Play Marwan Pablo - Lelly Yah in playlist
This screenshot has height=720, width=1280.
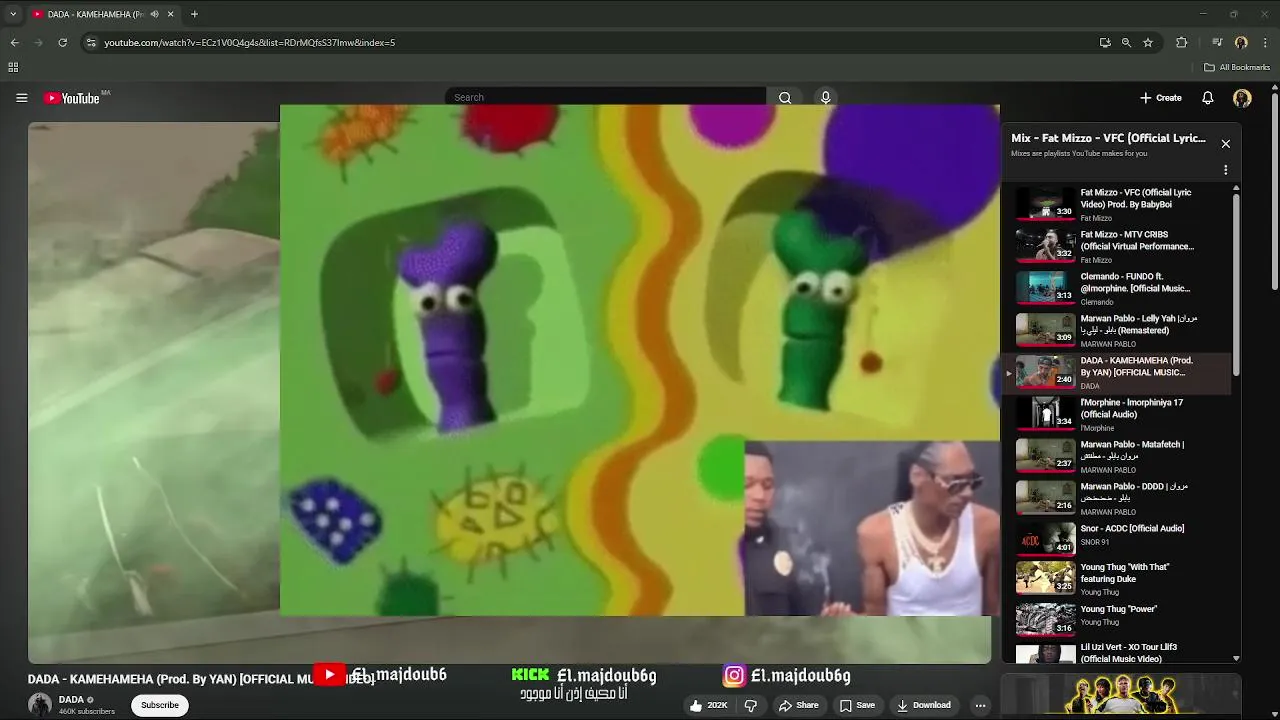[1118, 329]
